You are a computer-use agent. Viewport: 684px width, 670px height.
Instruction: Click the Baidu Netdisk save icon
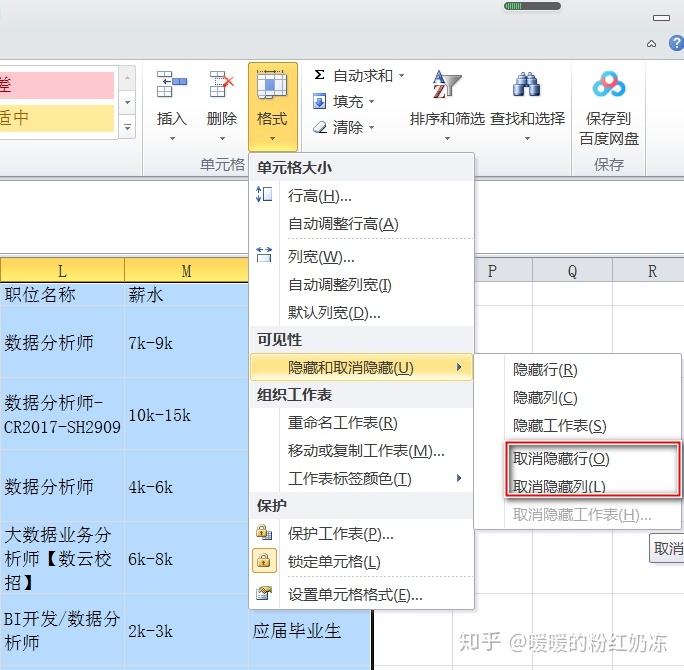tap(609, 84)
